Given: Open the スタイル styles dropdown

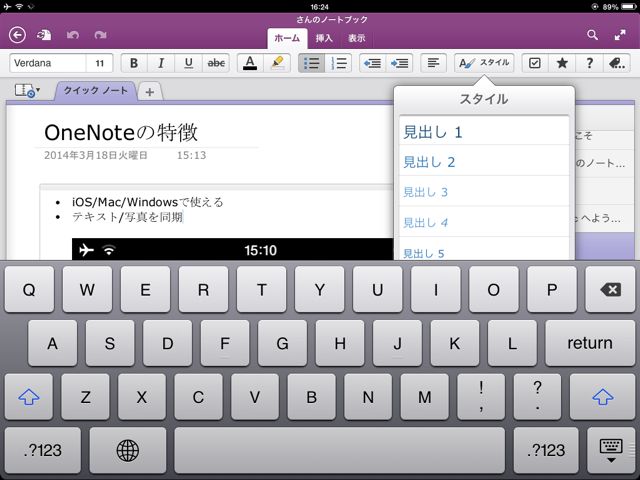Looking at the screenshot, I should point(484,63).
